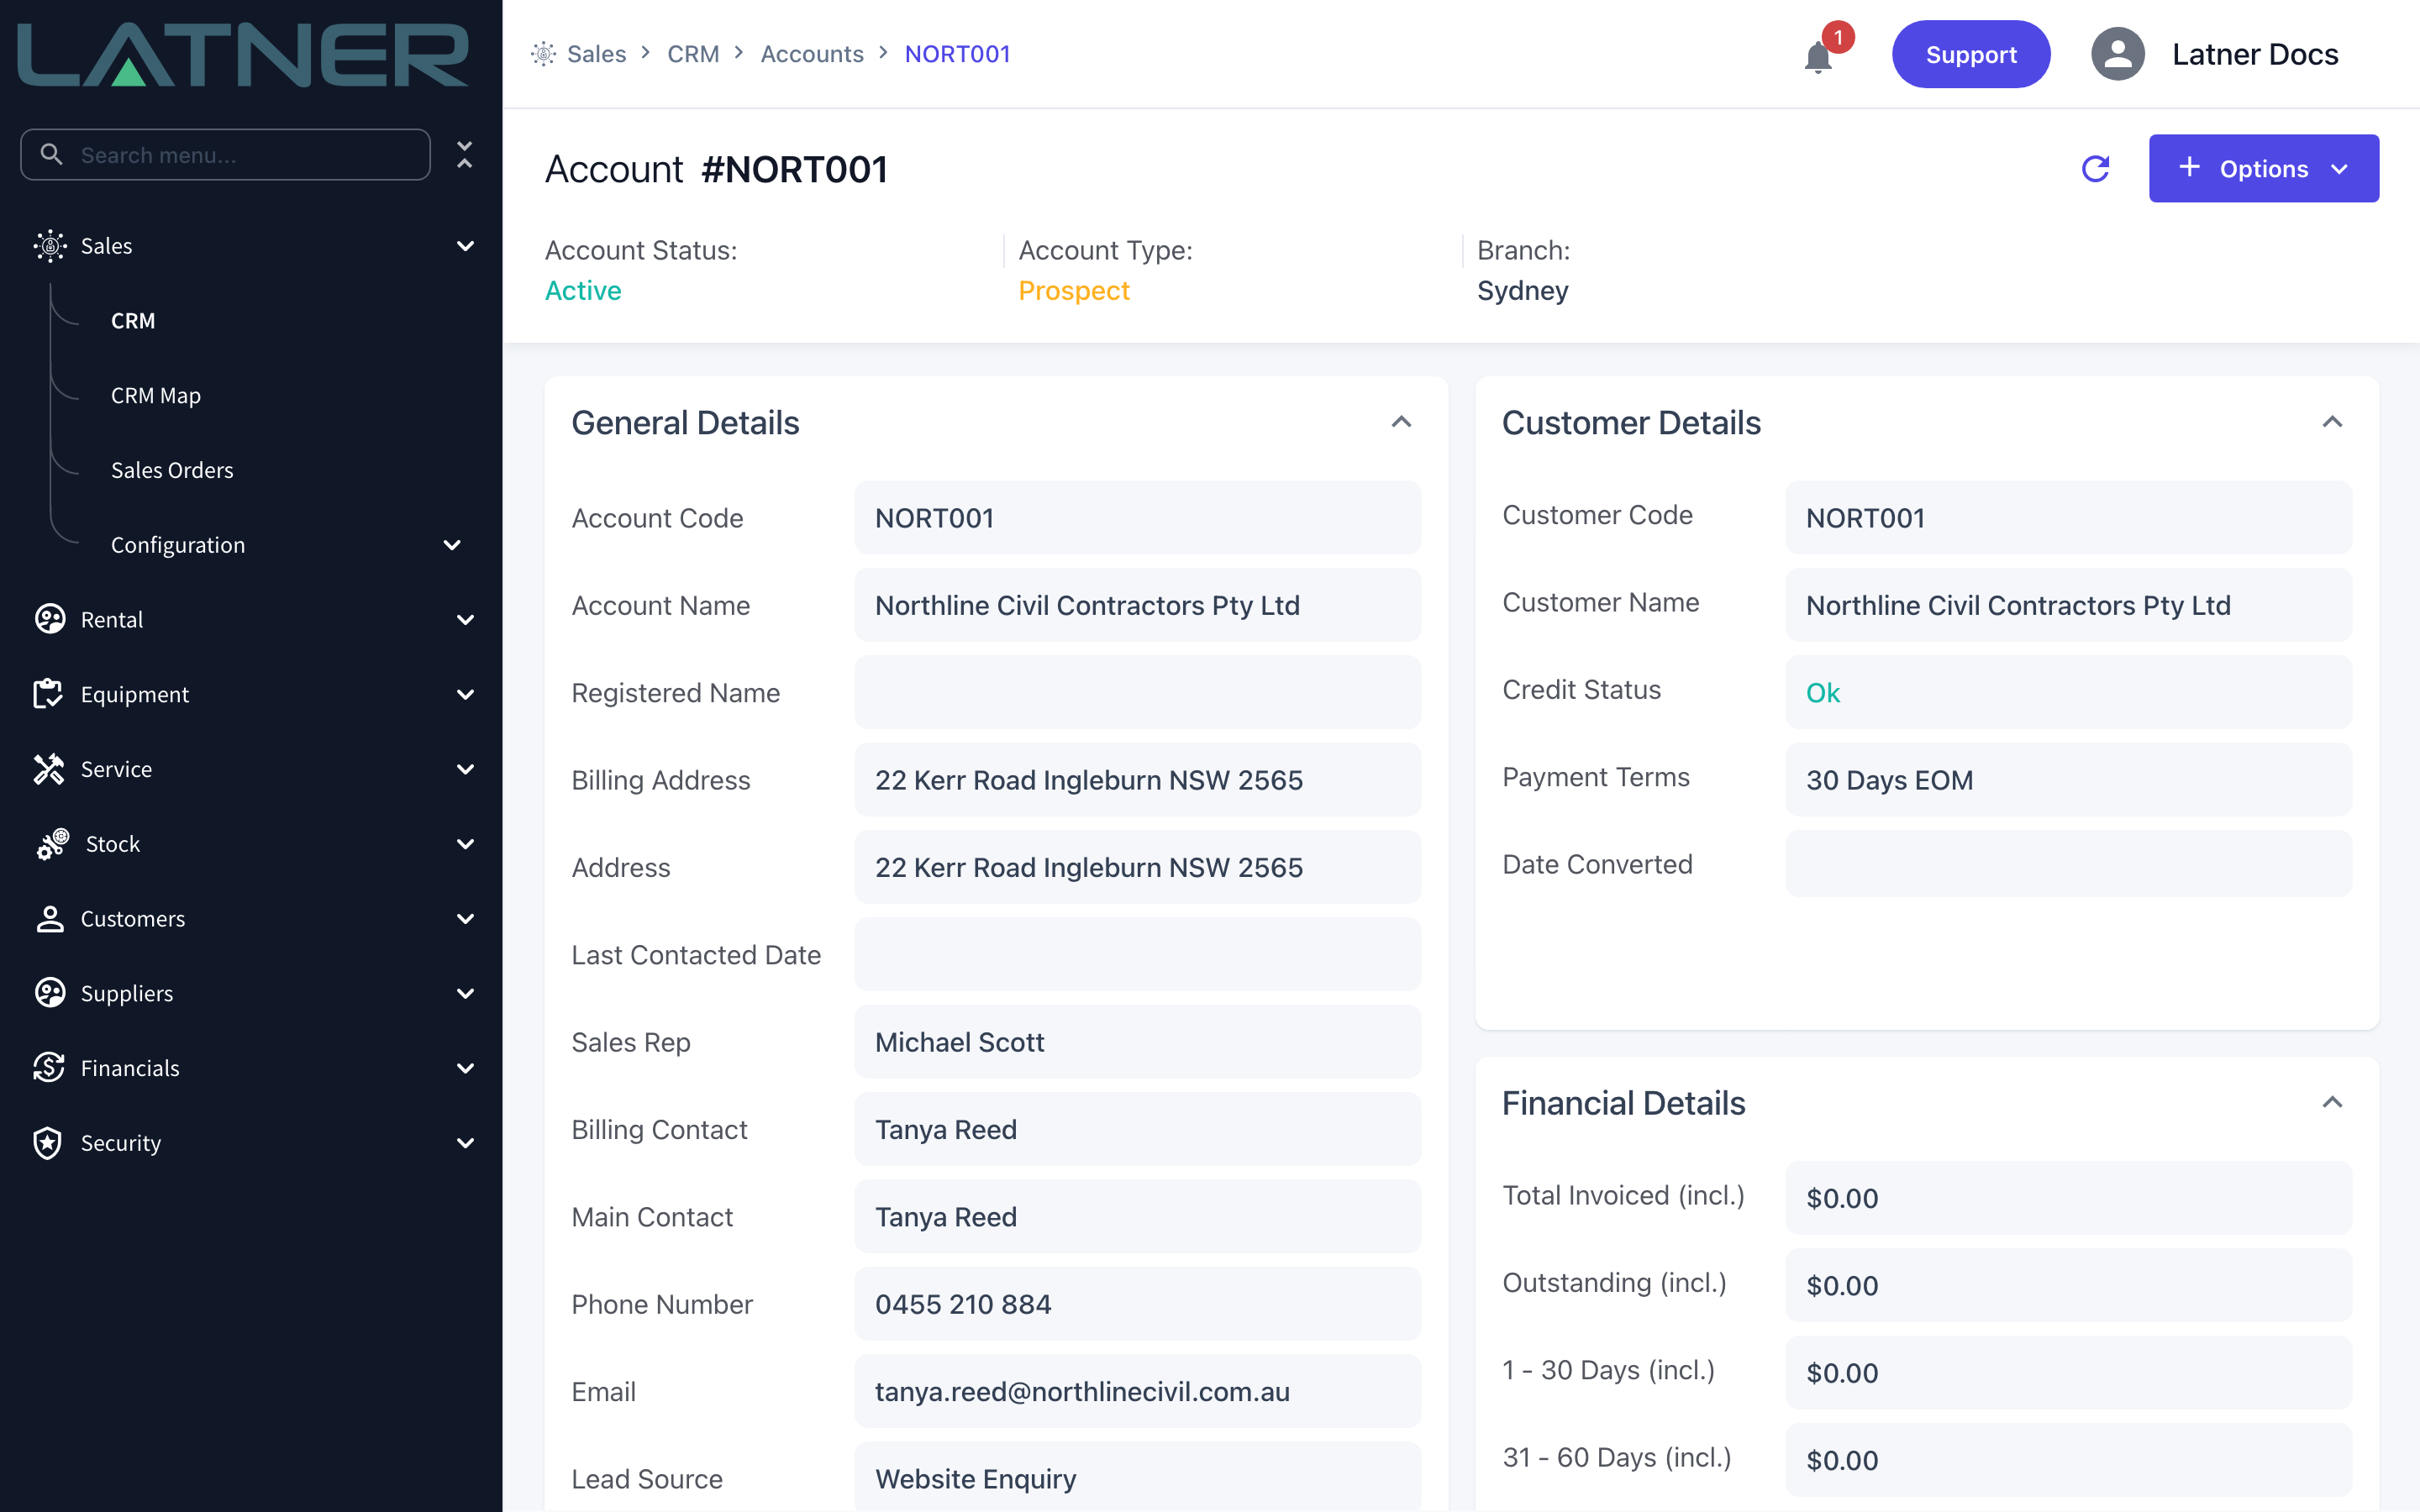Click the Credit Status Ok value
The width and height of the screenshot is (2420, 1512).
click(x=1822, y=692)
